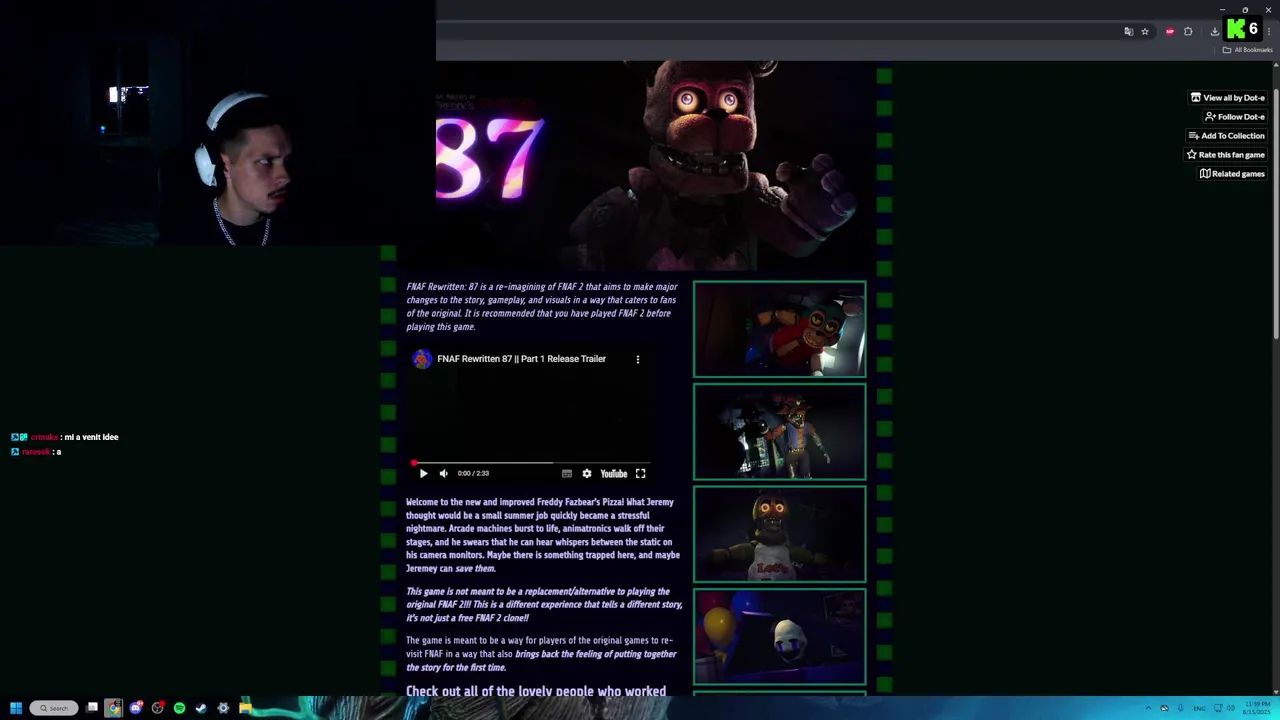
Task: Open the network tray icon
Action: coord(1217,708)
